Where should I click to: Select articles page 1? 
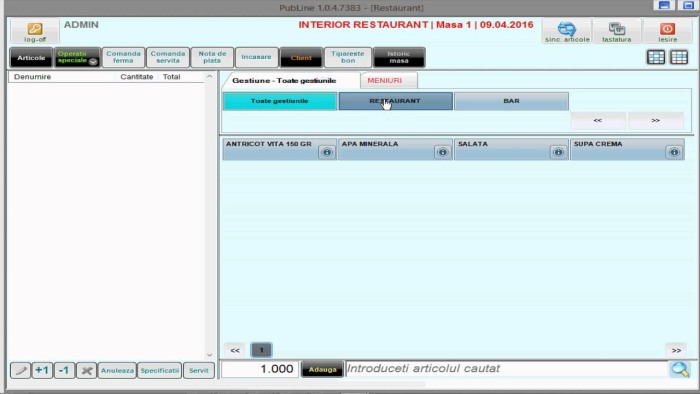point(261,350)
